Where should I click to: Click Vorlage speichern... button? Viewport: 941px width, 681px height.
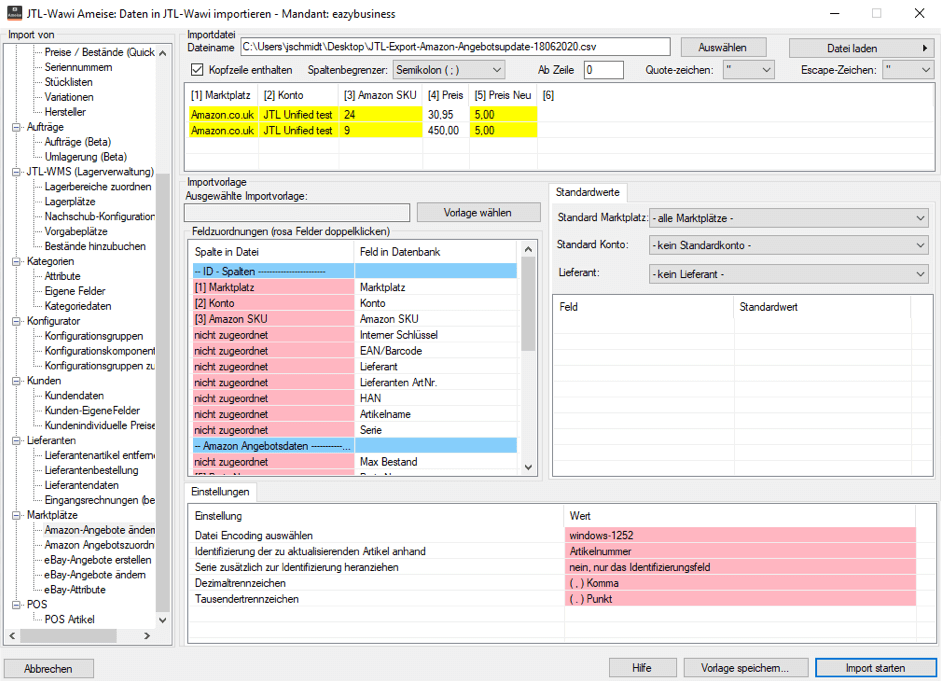[745, 668]
